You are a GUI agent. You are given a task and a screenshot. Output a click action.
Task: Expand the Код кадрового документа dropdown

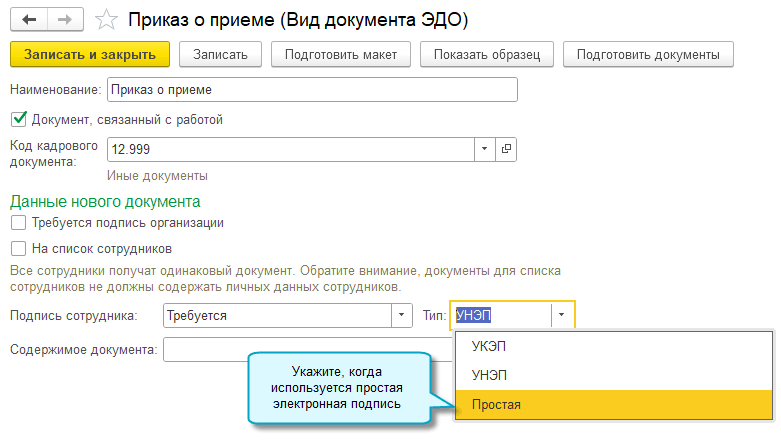tap(484, 149)
